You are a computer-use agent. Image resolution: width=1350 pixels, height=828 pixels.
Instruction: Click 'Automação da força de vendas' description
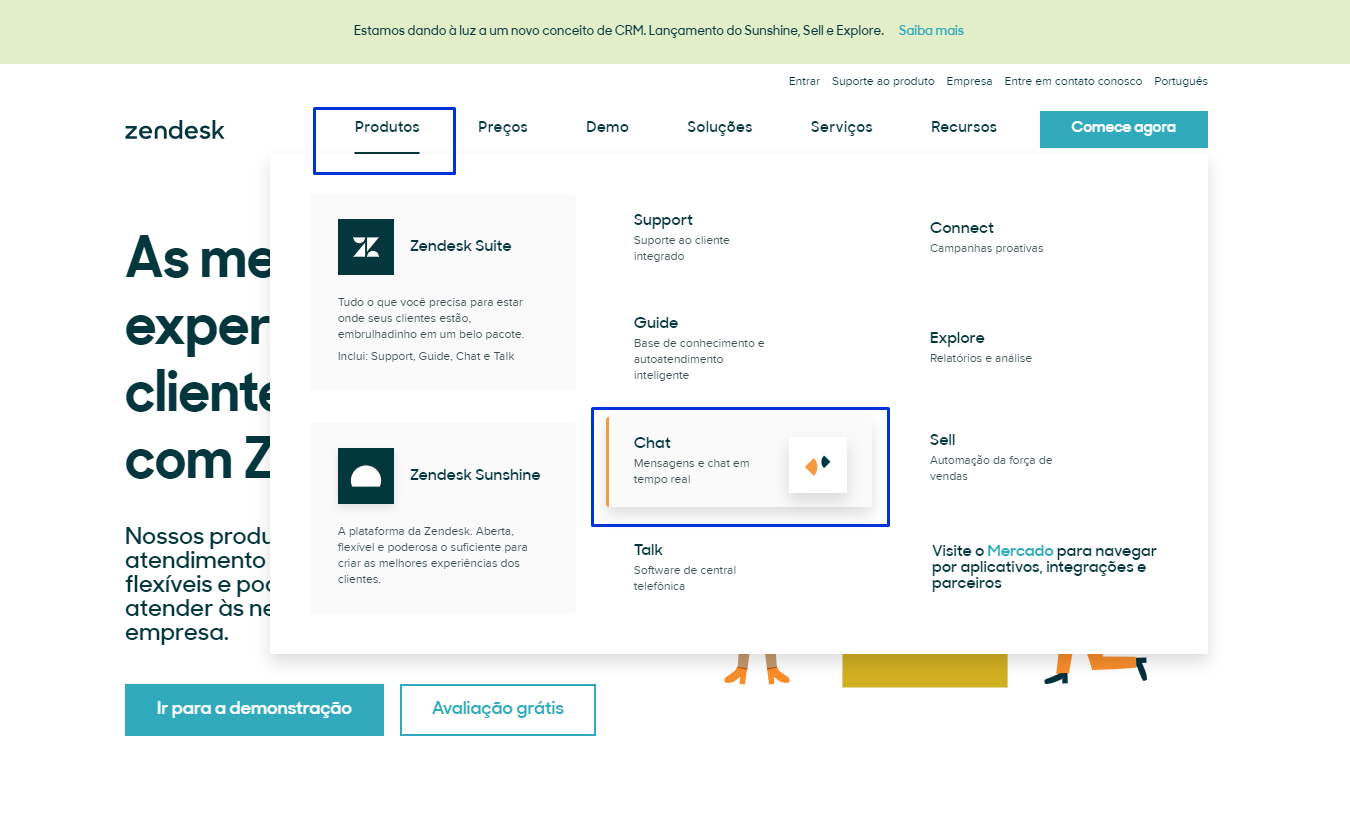click(x=991, y=468)
